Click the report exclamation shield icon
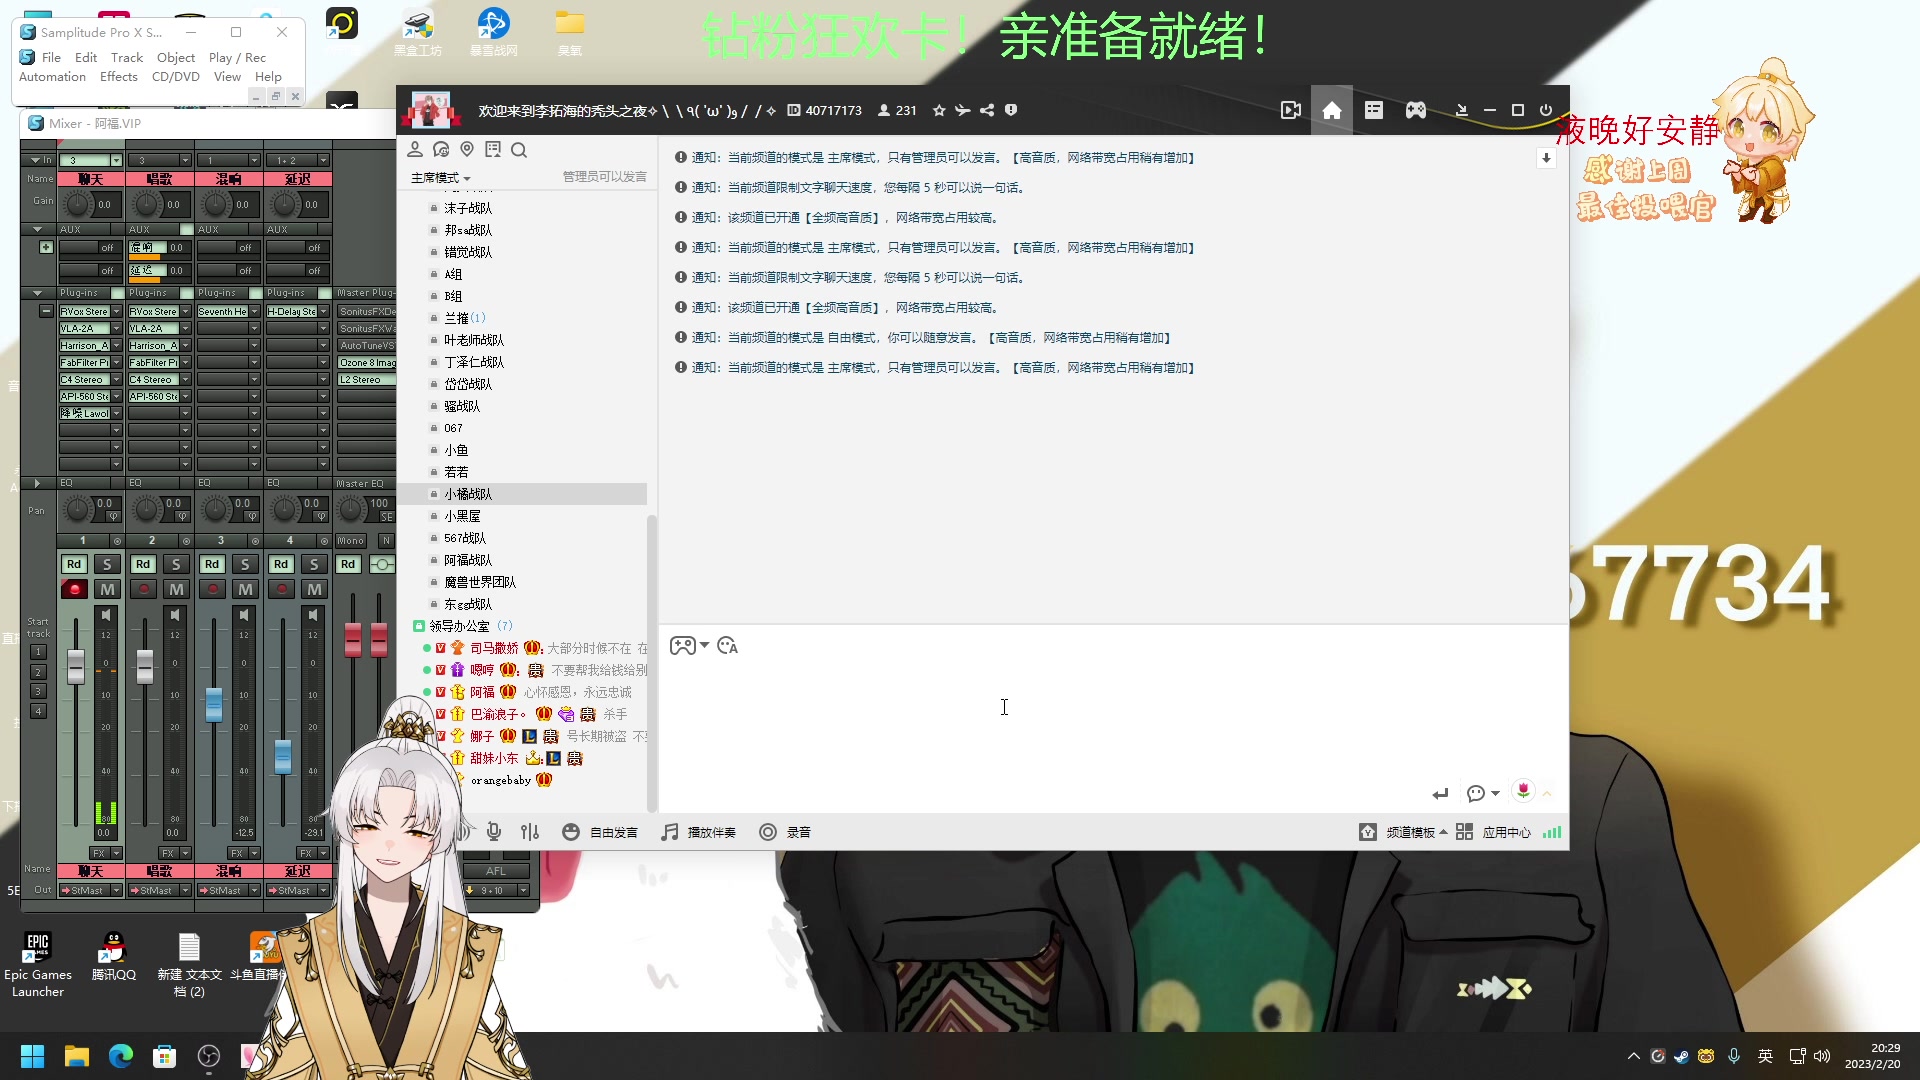The image size is (1920, 1080). click(1011, 110)
